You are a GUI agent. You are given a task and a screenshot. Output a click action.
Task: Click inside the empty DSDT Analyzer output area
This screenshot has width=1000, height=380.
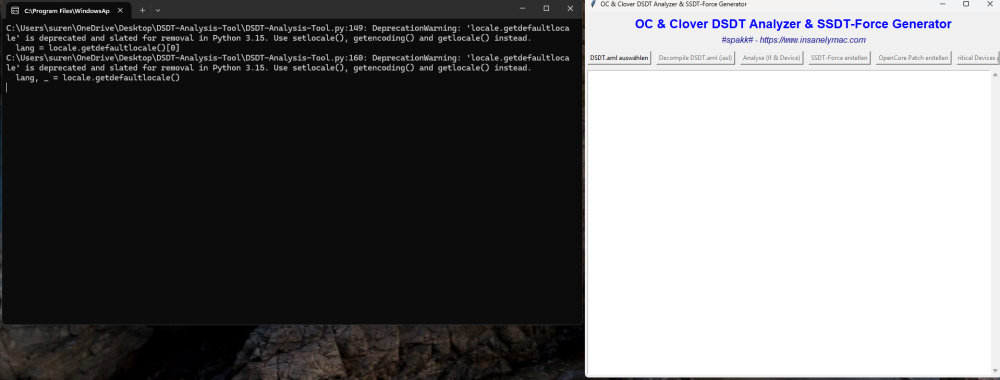[x=788, y=223]
